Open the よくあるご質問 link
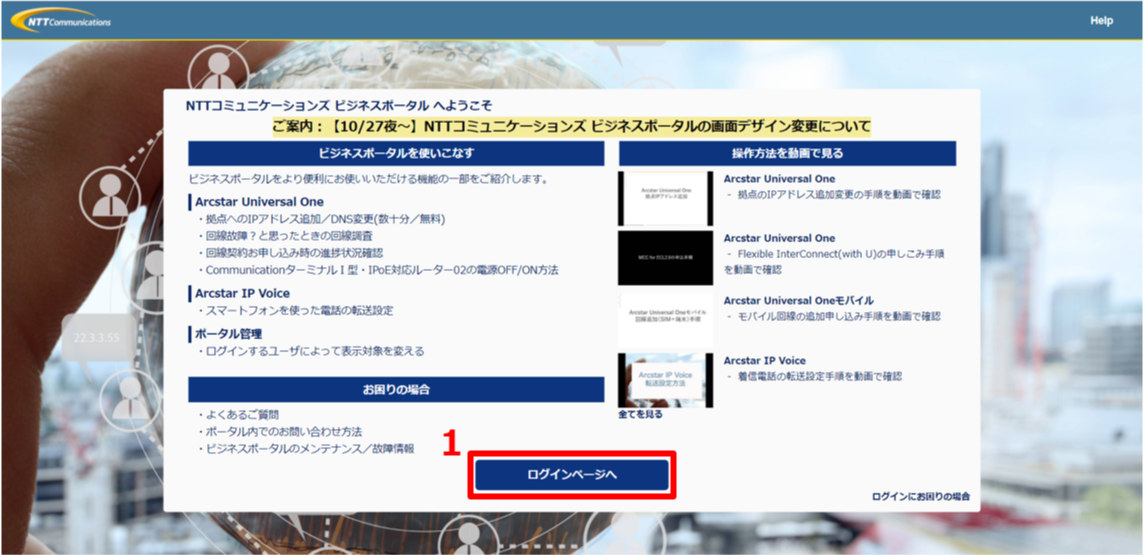Viewport: 1145px width, 555px height. pyautogui.click(x=241, y=414)
